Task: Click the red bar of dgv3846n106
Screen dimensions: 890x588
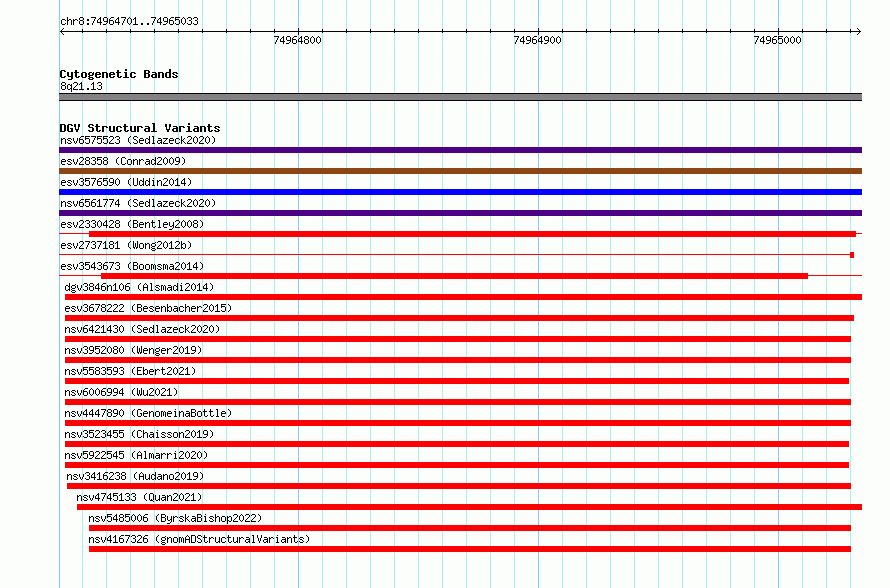Action: point(463,297)
